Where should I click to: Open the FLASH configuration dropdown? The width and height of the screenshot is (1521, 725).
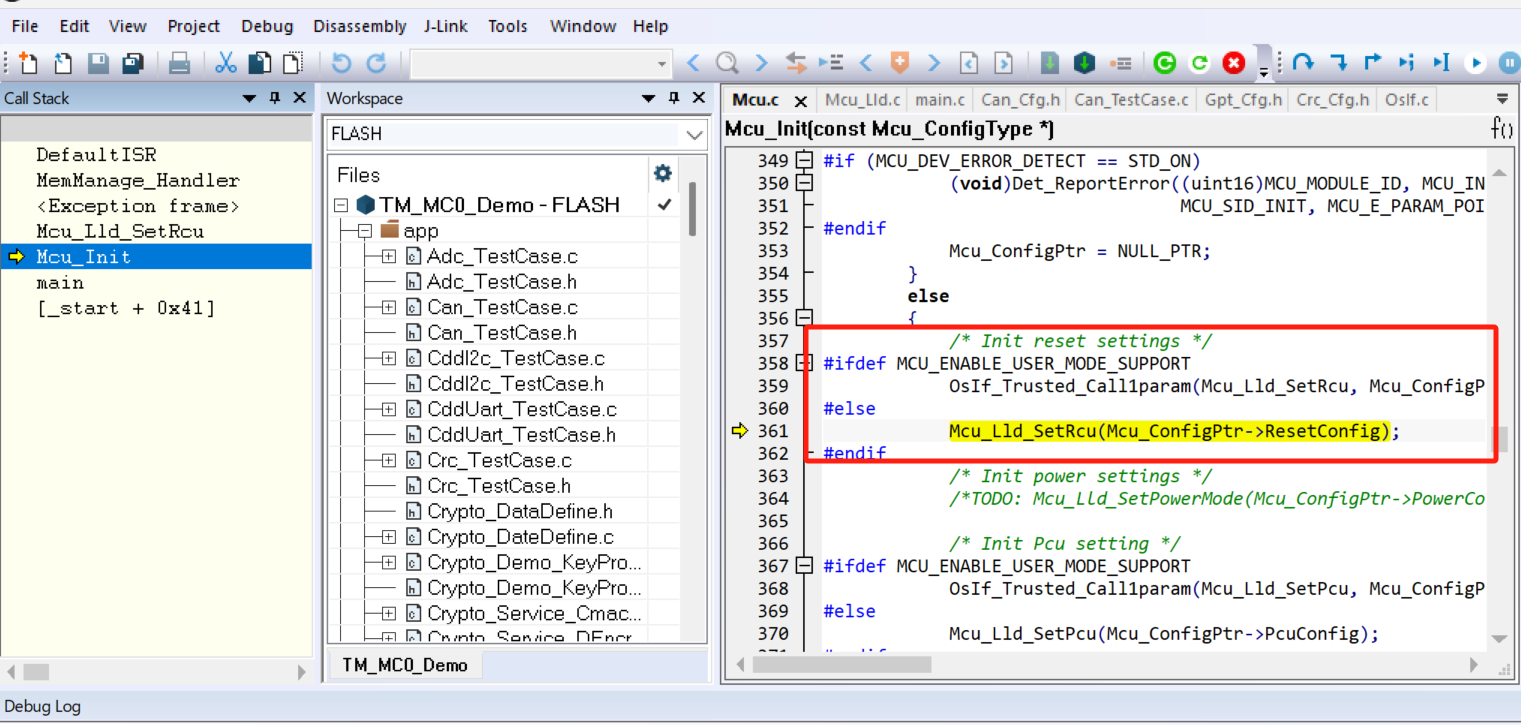(x=695, y=134)
